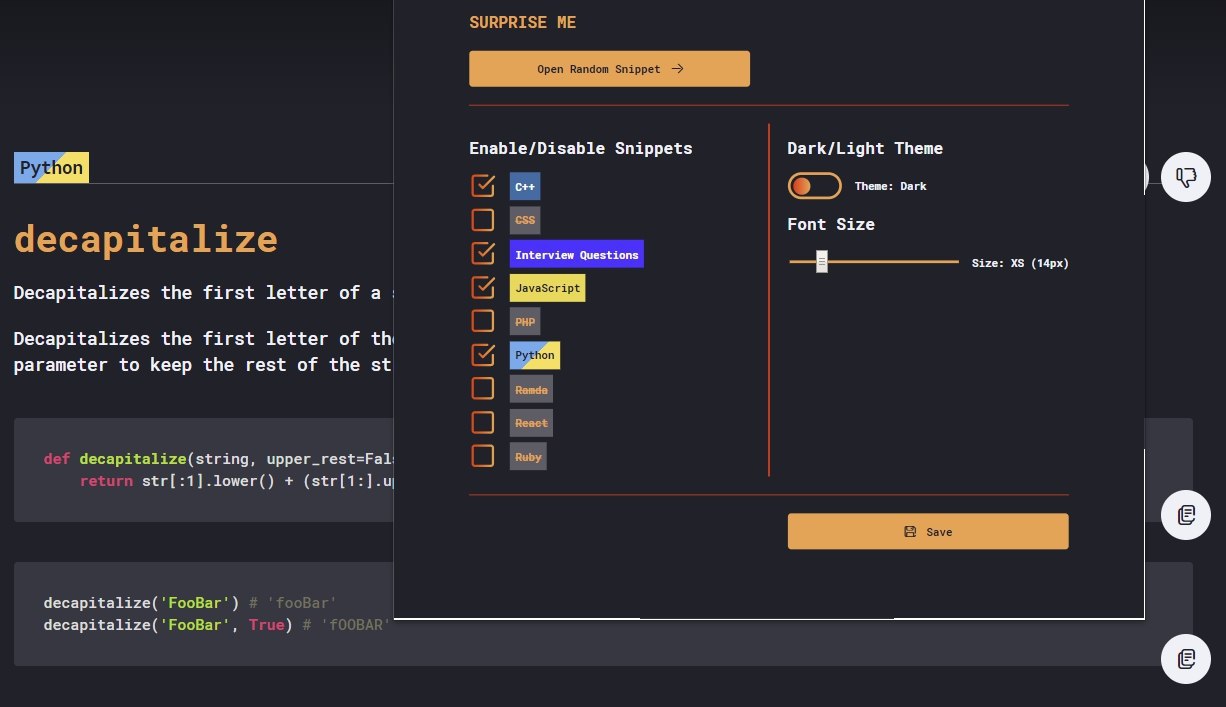Screen dimensions: 1226x707
Task: Enable the Ruby snippets checkbox
Action: coord(483,456)
